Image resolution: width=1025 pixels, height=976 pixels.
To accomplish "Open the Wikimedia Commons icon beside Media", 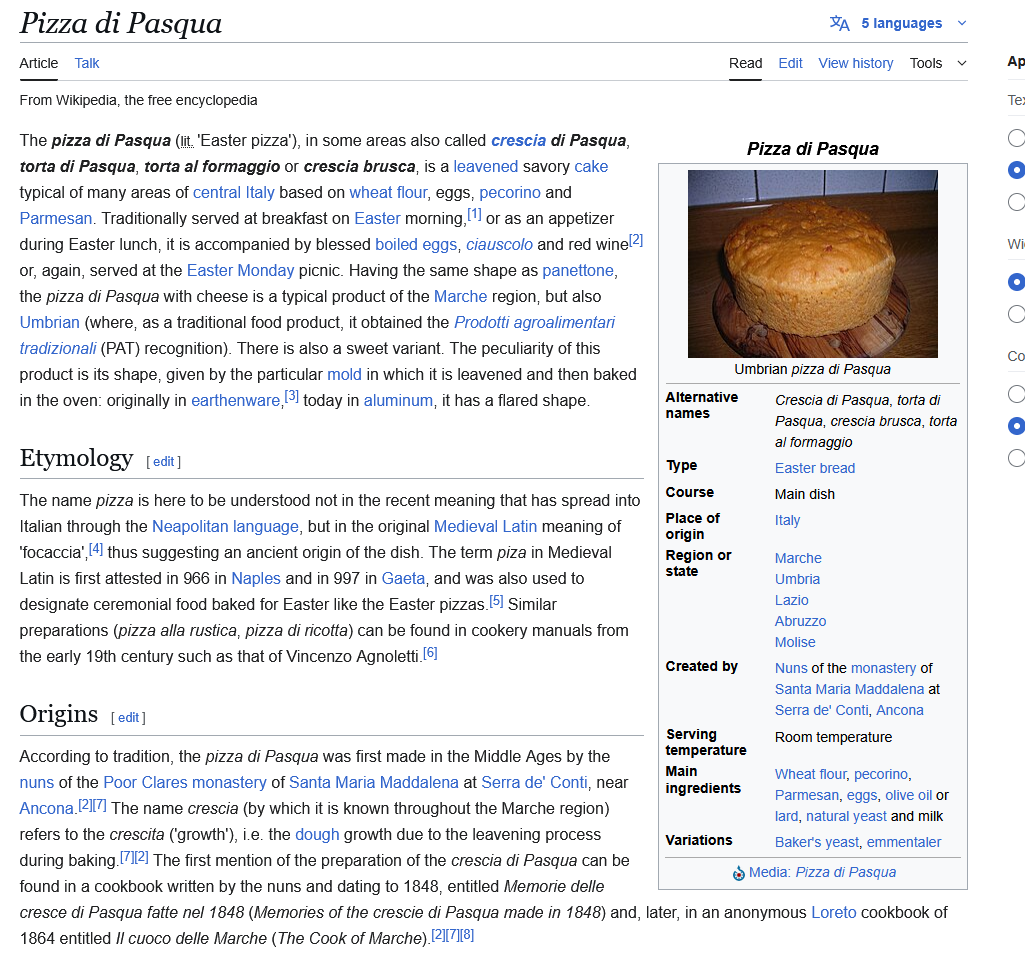I will pyautogui.click(x=739, y=873).
